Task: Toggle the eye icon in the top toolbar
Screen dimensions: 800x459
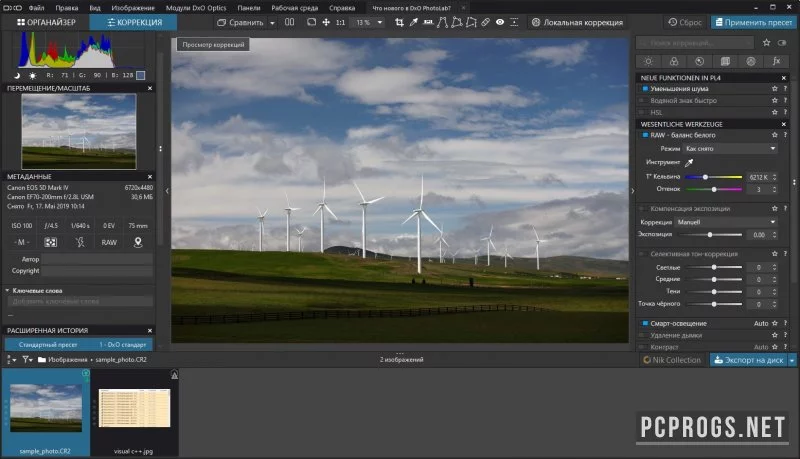Action: (x=500, y=22)
